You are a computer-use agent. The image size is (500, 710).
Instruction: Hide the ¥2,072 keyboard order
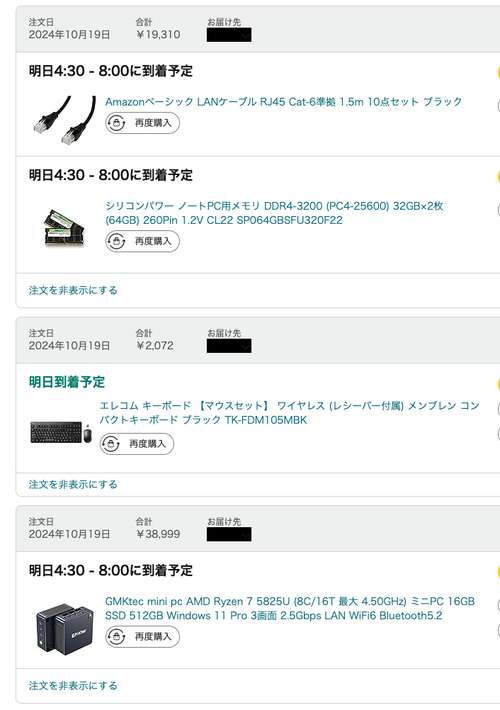pos(73,485)
